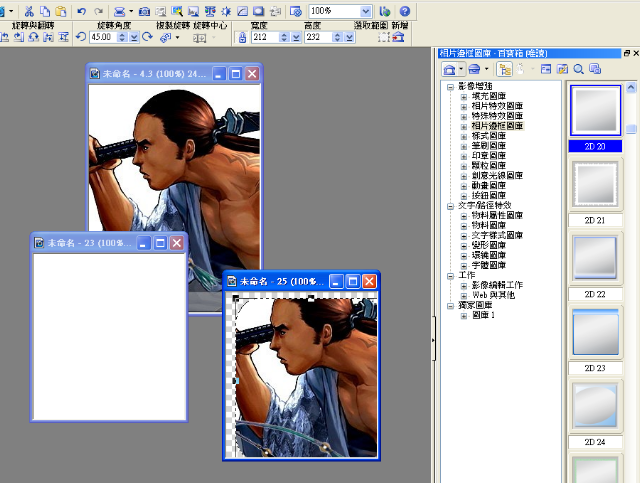Click the Tone curve icon in toolbar
This screenshot has width=640, height=483.
pyautogui.click(x=242, y=11)
